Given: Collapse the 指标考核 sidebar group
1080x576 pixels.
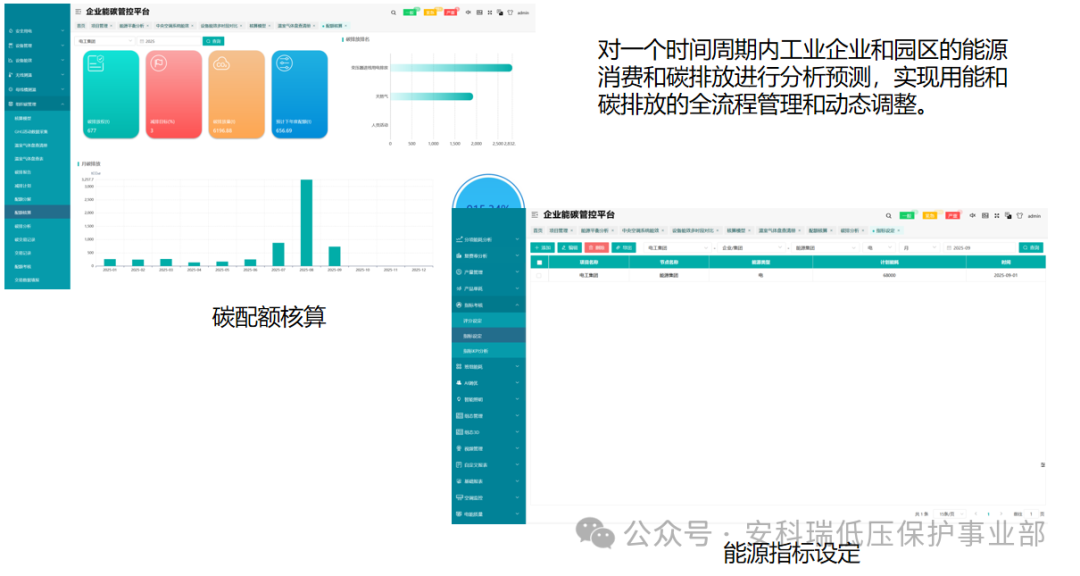Looking at the screenshot, I should tap(488, 305).
